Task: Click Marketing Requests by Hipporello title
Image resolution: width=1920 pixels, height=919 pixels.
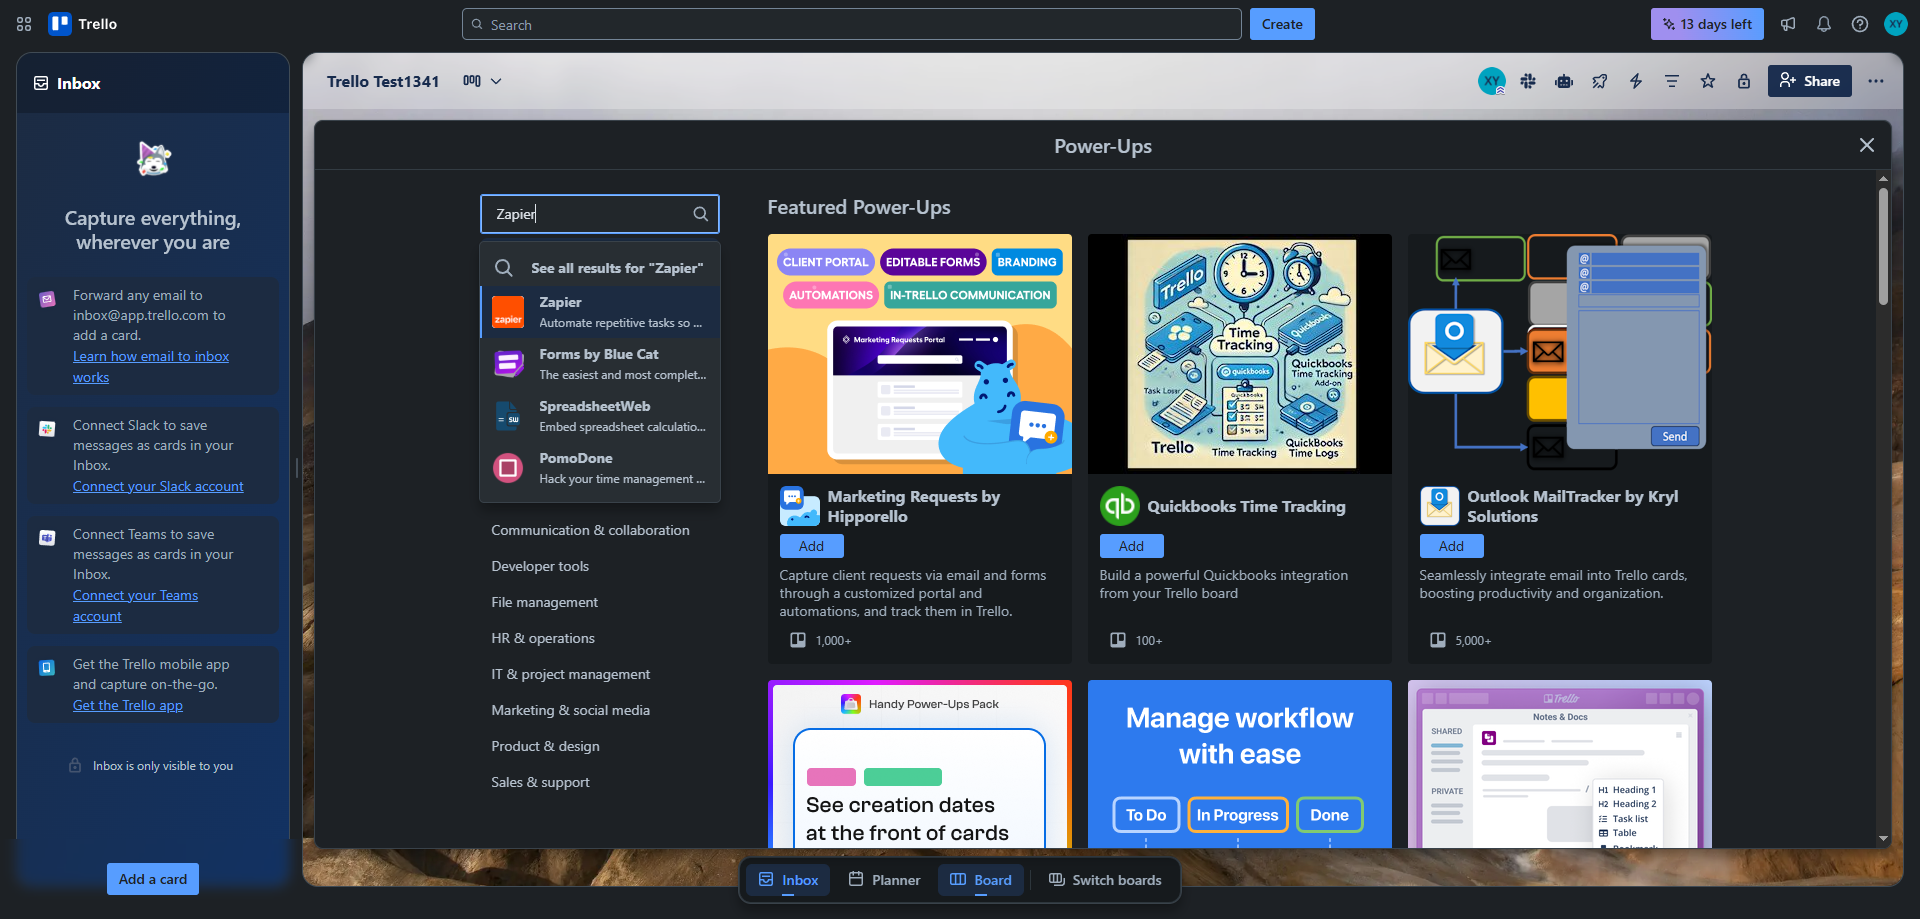Action: 914,506
